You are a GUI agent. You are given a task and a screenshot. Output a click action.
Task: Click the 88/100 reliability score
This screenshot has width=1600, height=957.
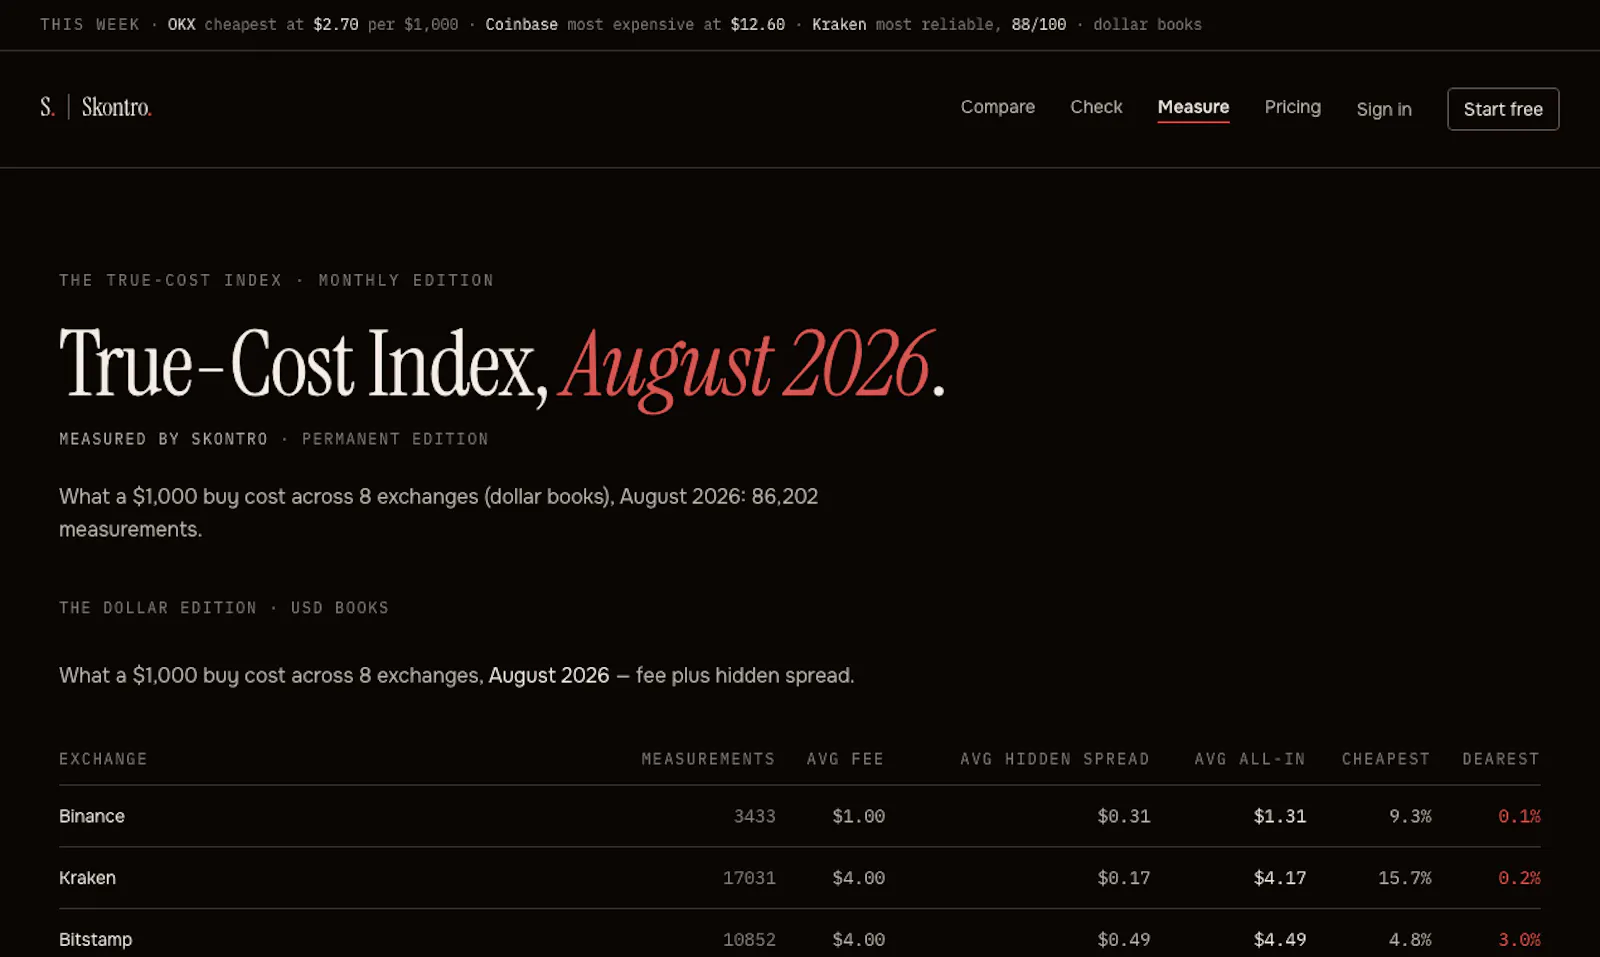point(1039,24)
